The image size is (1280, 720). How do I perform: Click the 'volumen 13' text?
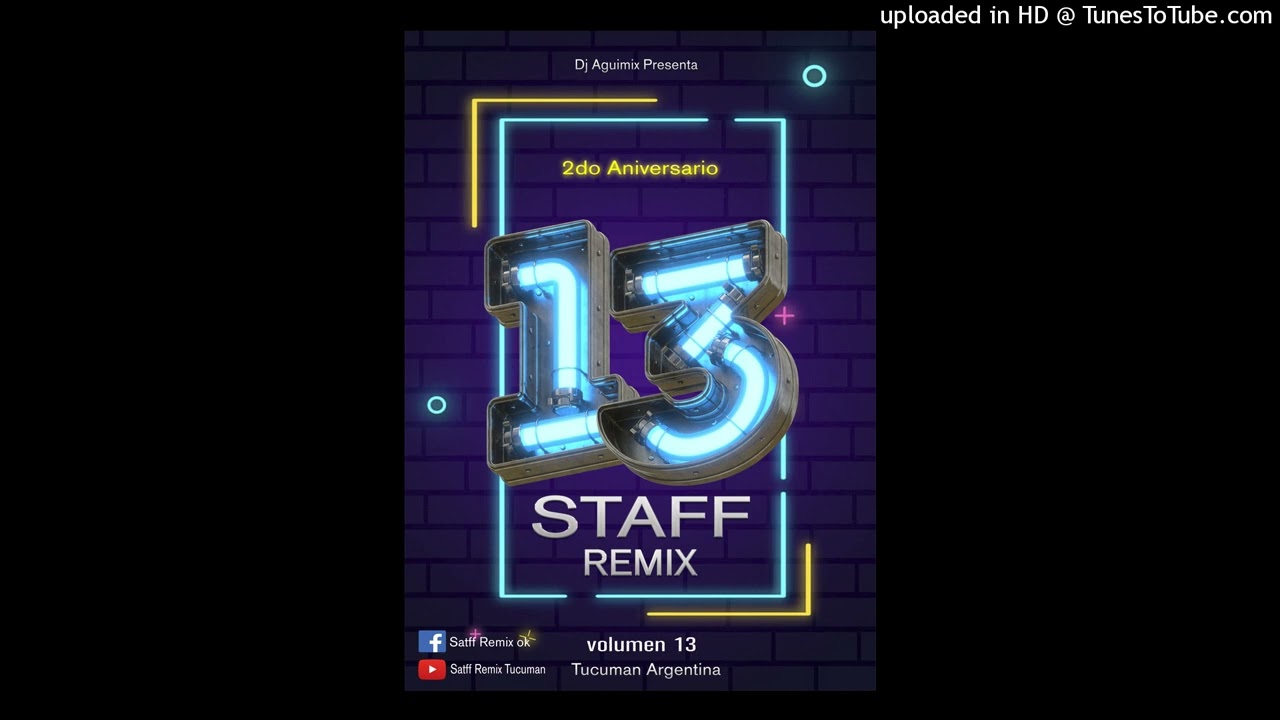point(641,644)
